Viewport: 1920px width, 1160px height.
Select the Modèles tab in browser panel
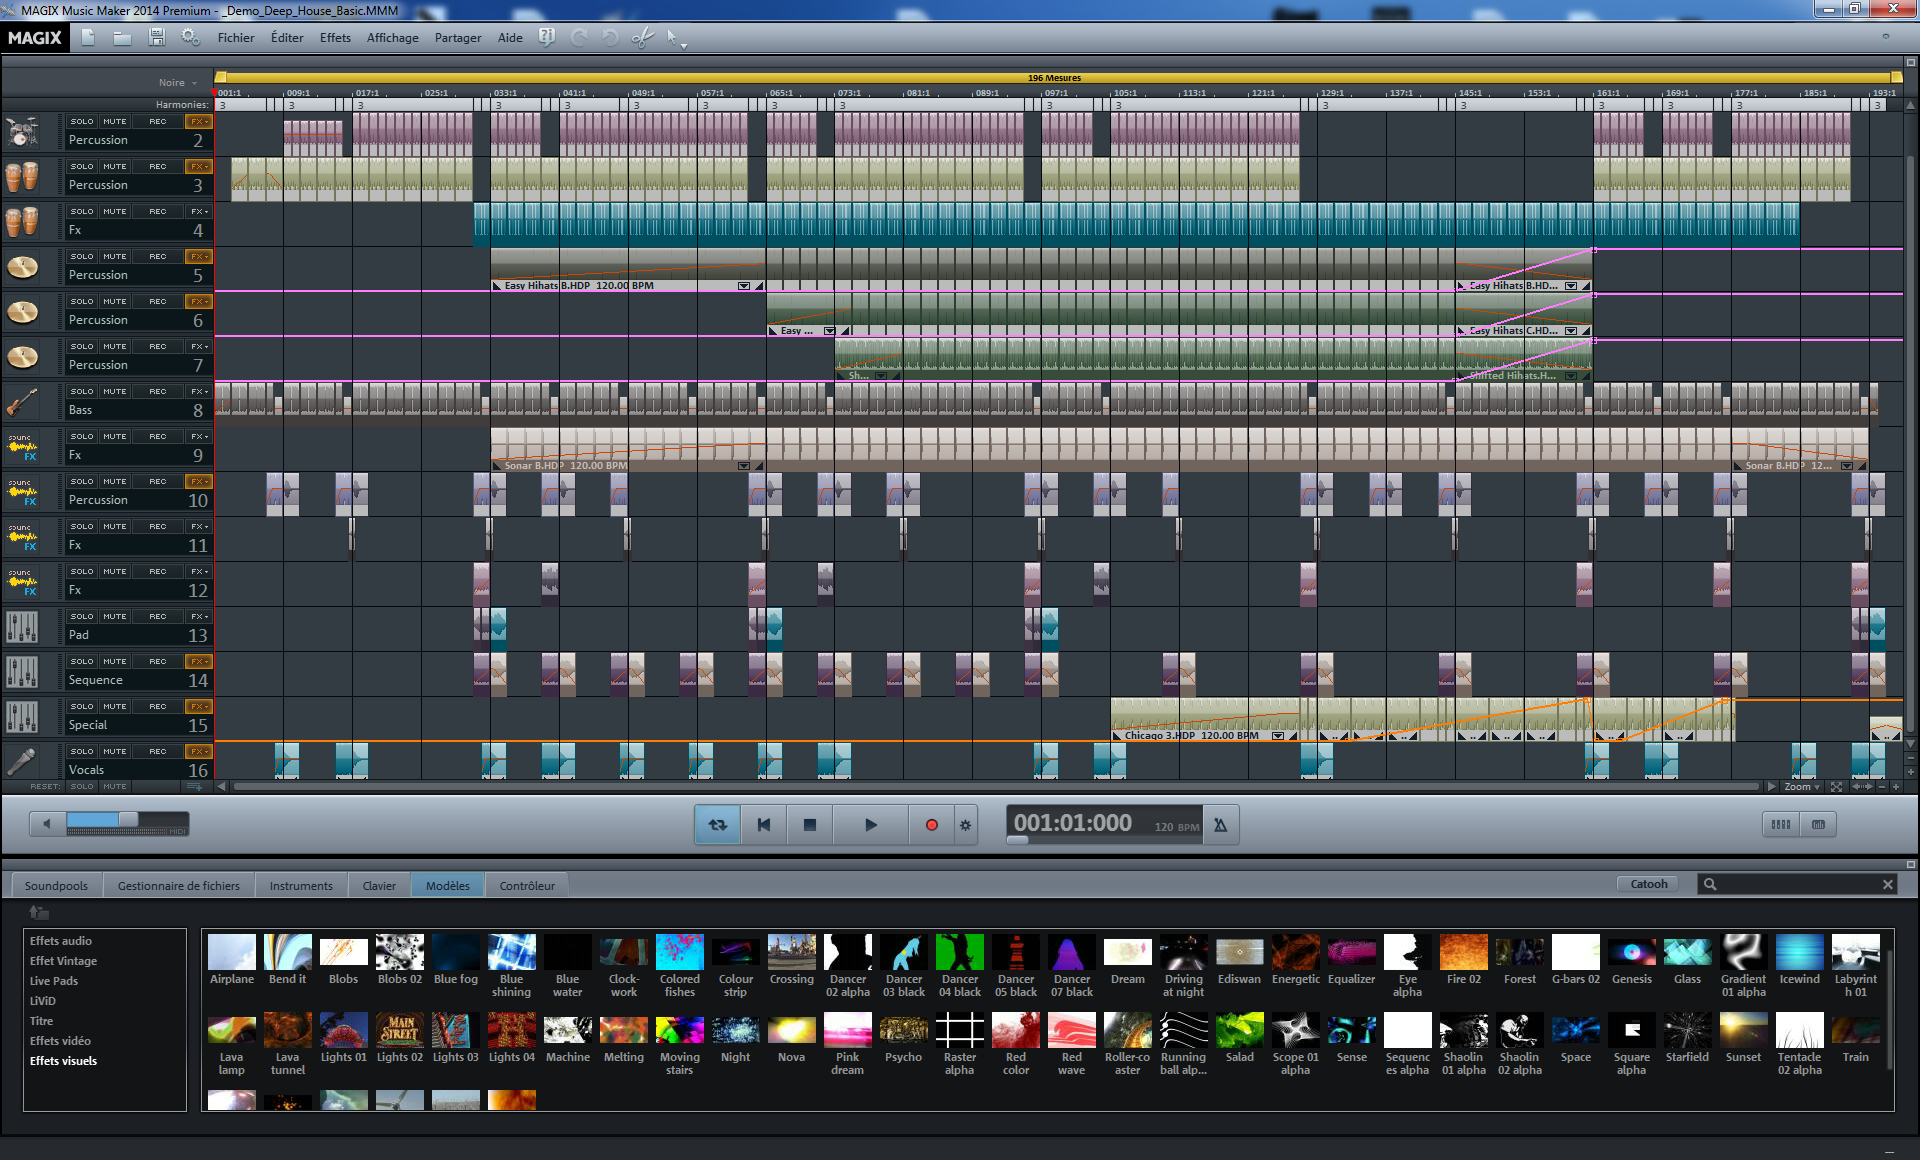pyautogui.click(x=447, y=884)
